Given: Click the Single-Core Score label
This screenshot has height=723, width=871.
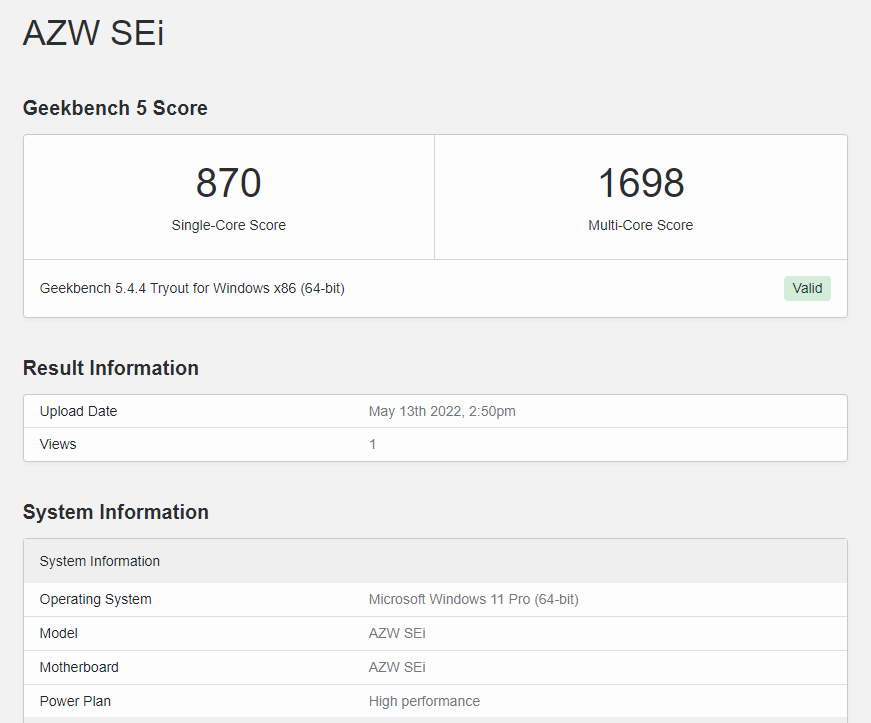Looking at the screenshot, I should 228,225.
